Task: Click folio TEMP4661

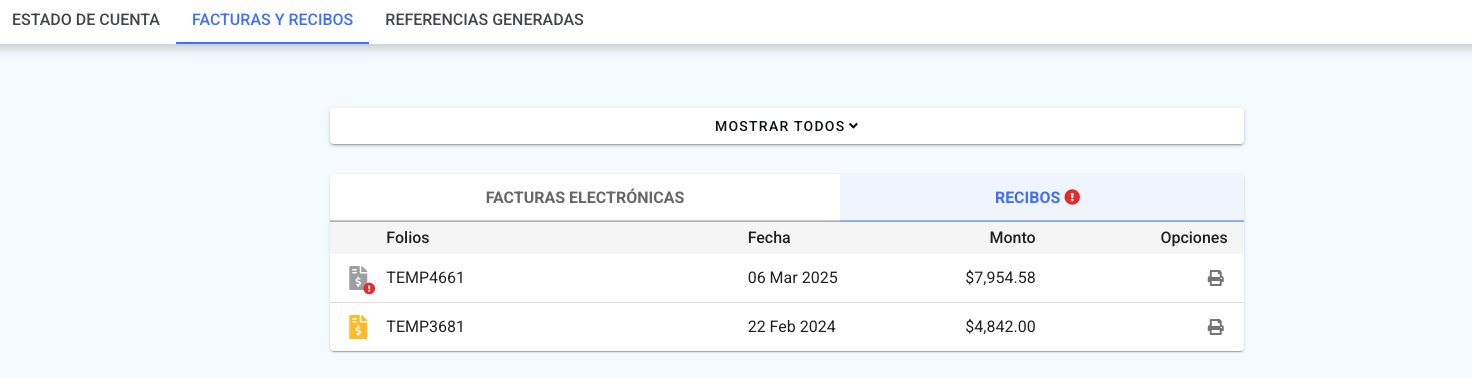Action: point(425,278)
